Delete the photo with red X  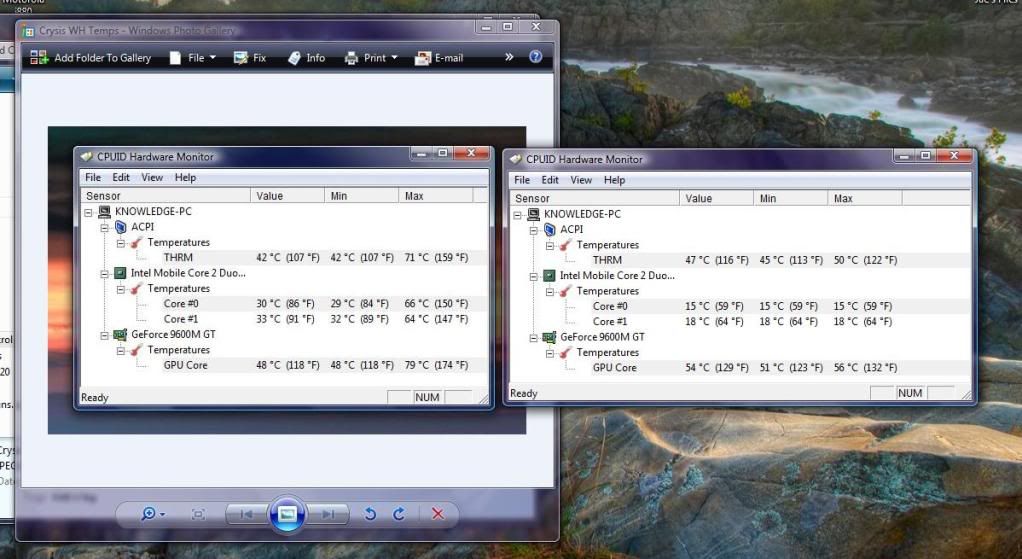pyautogui.click(x=438, y=514)
